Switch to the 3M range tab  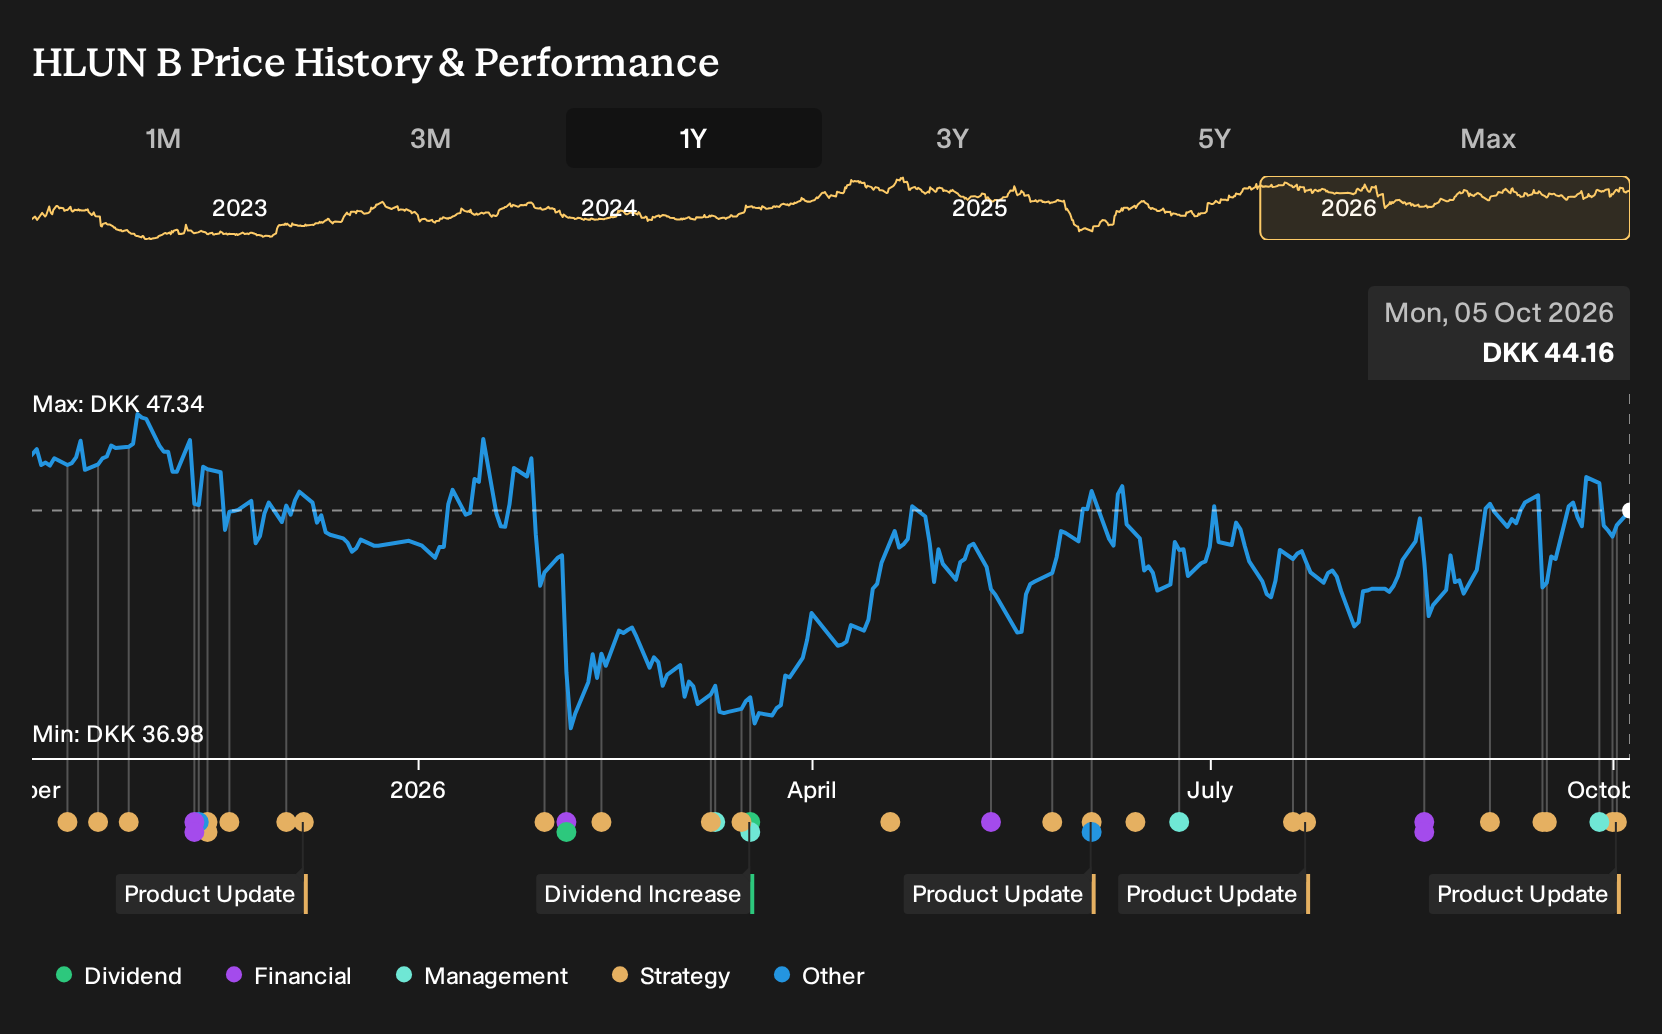click(430, 138)
